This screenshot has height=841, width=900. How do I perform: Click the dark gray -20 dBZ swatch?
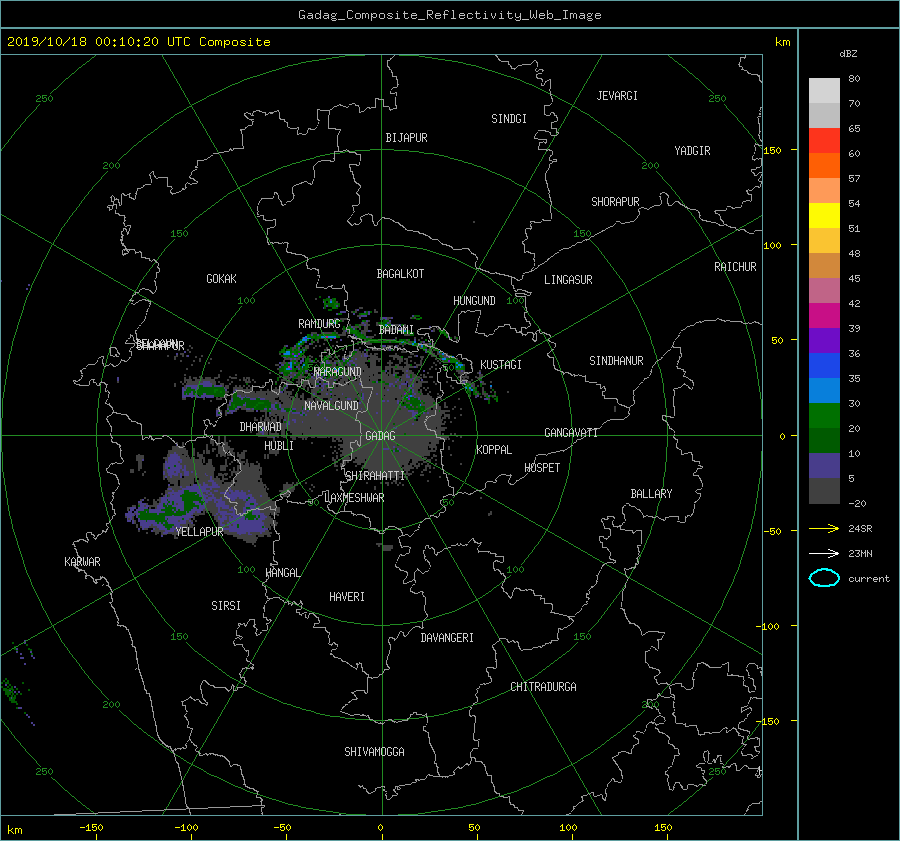[x=824, y=490]
